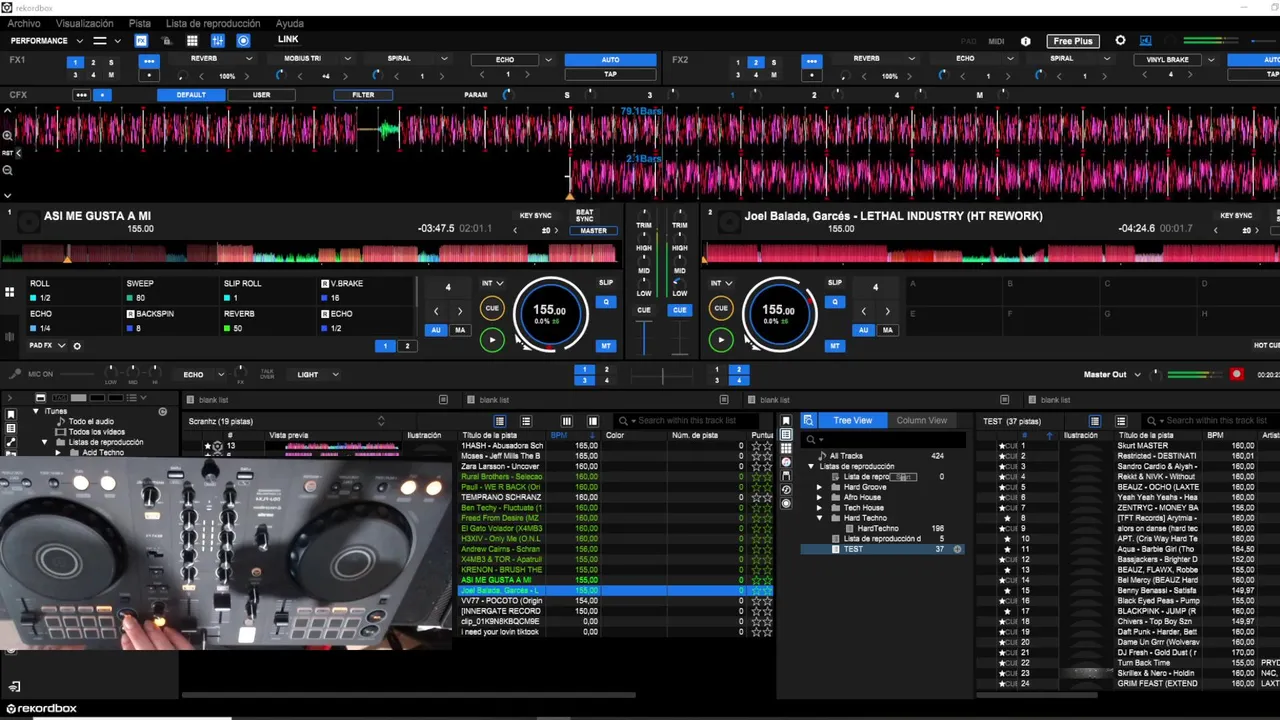Image resolution: width=1280 pixels, height=720 pixels.
Task: Zoom in waveform magnifier icon
Action: pyautogui.click(x=7, y=135)
